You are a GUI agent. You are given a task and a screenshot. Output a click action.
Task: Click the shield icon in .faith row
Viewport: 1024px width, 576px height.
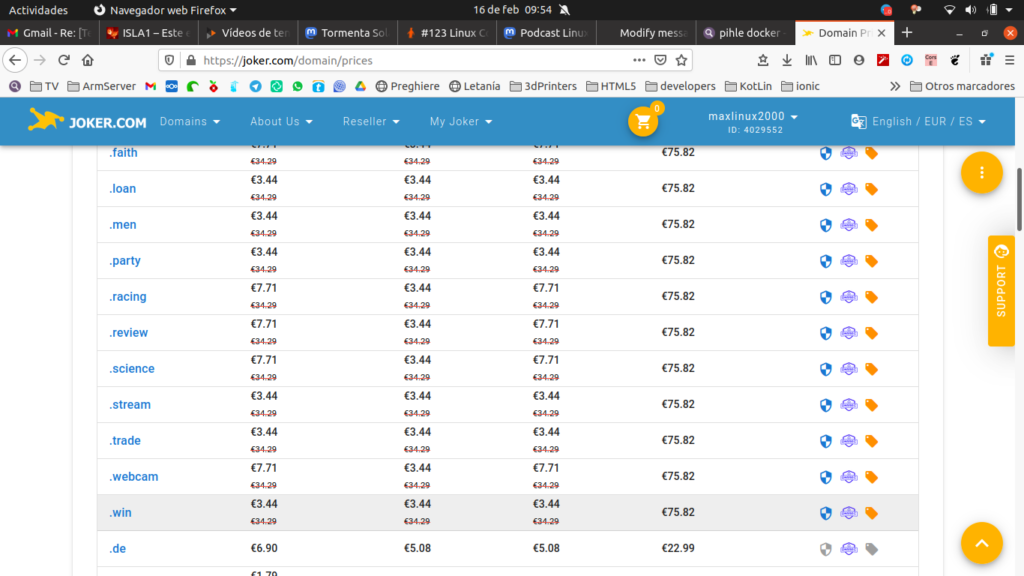point(825,153)
